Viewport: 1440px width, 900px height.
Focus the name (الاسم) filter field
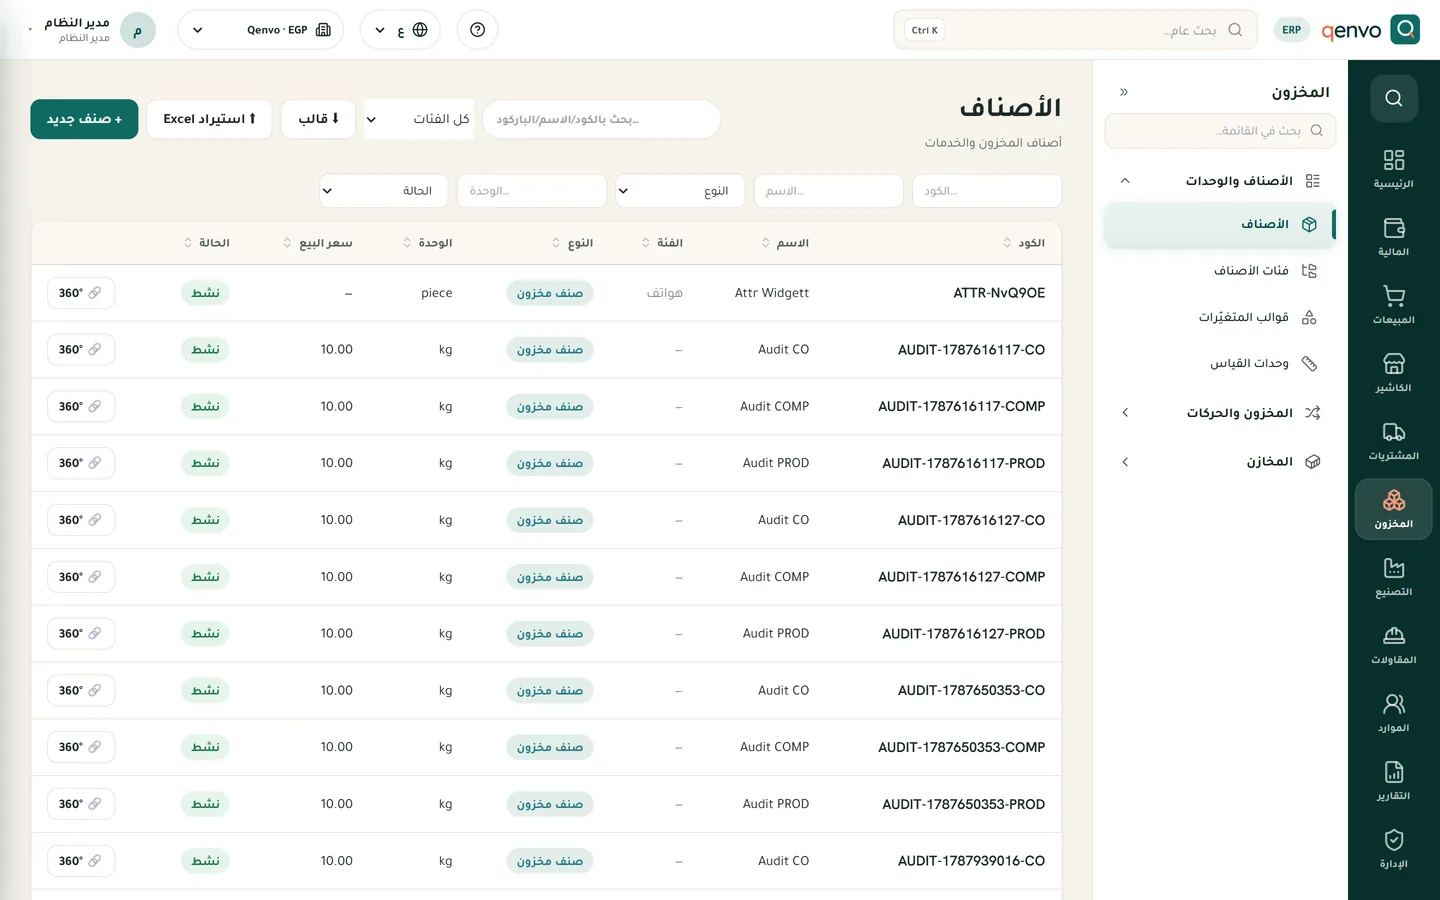click(829, 191)
